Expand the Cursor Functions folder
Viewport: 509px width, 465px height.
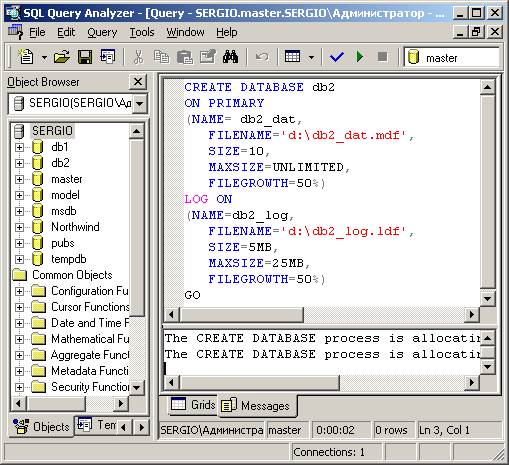point(19,307)
